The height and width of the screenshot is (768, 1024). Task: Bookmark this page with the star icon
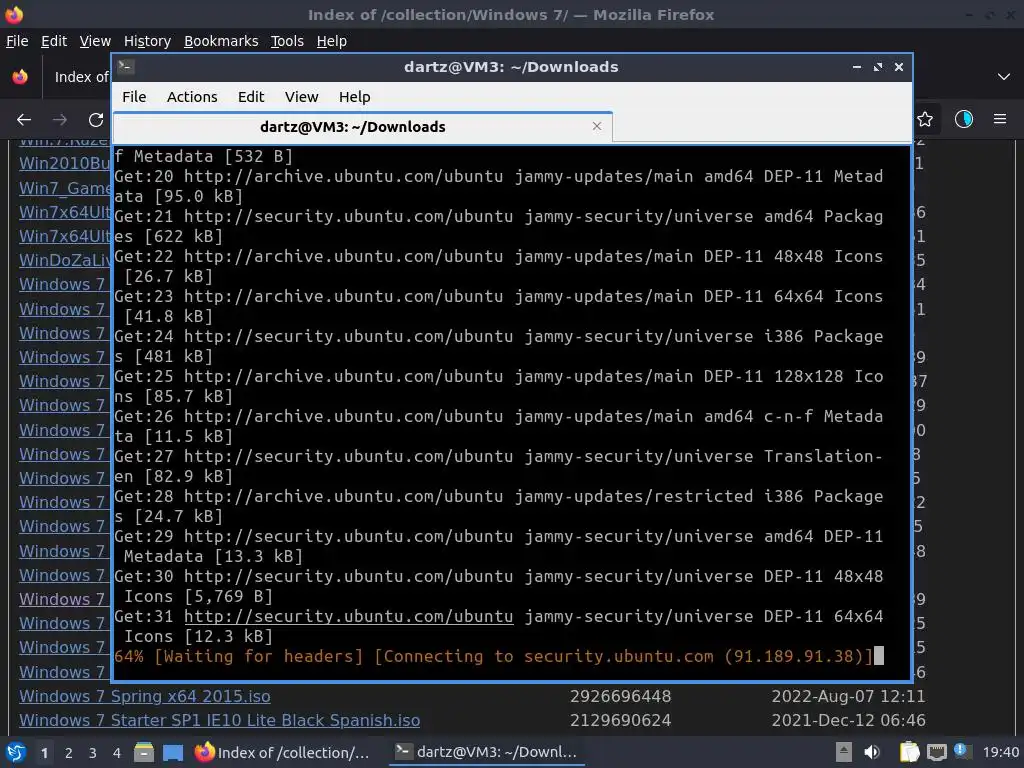925,119
